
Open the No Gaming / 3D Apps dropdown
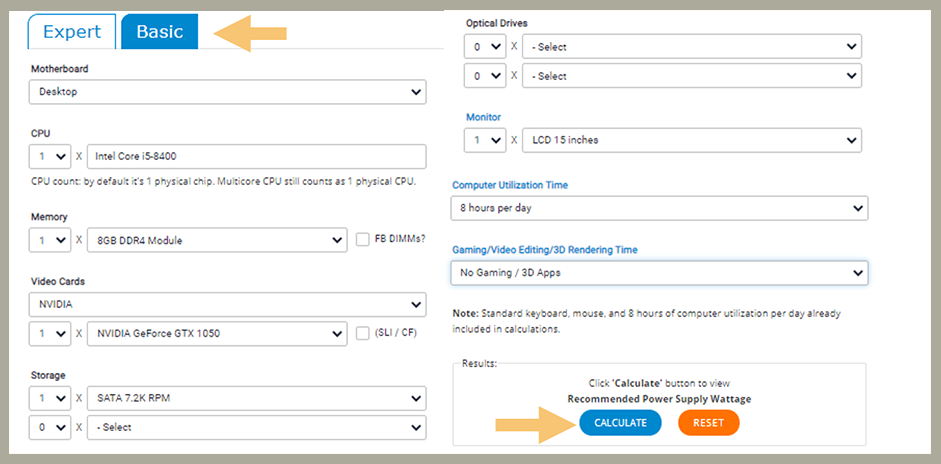(660, 273)
